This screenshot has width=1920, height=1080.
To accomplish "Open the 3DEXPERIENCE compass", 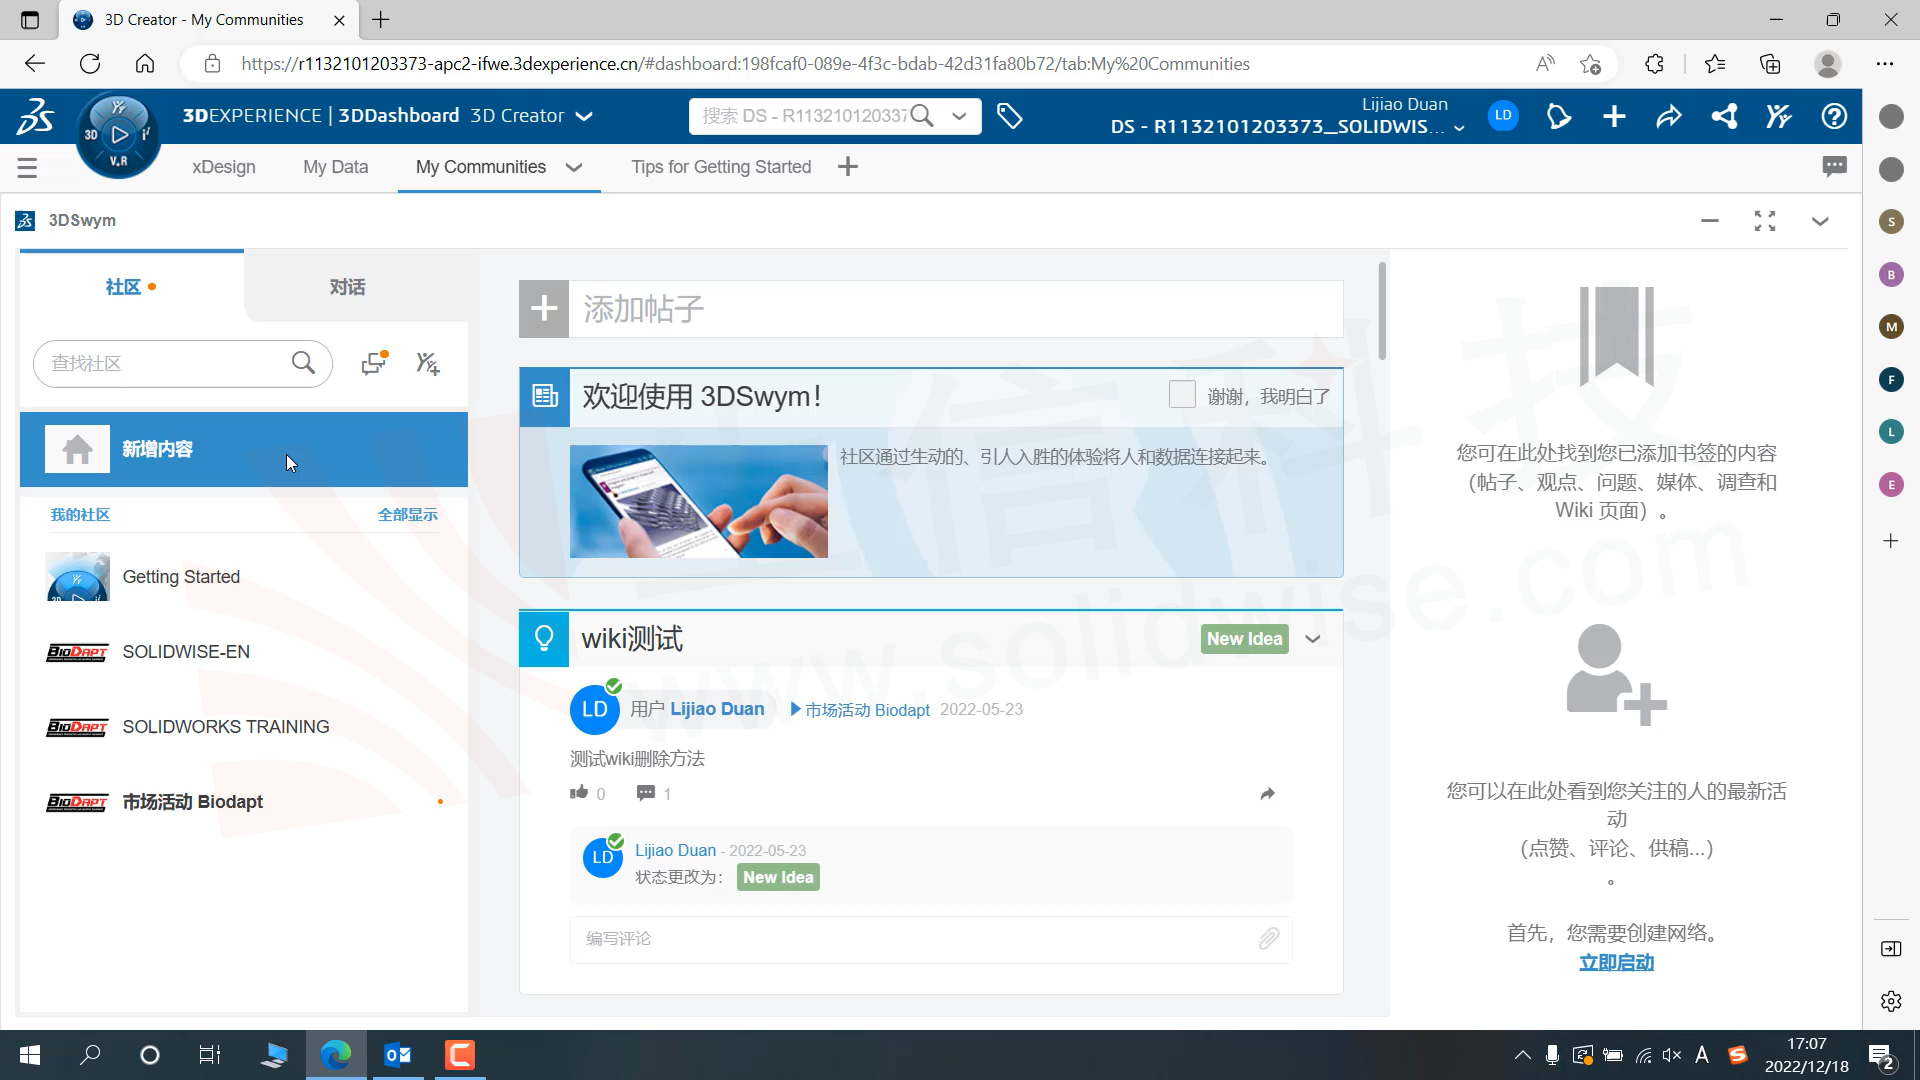I will coord(118,135).
